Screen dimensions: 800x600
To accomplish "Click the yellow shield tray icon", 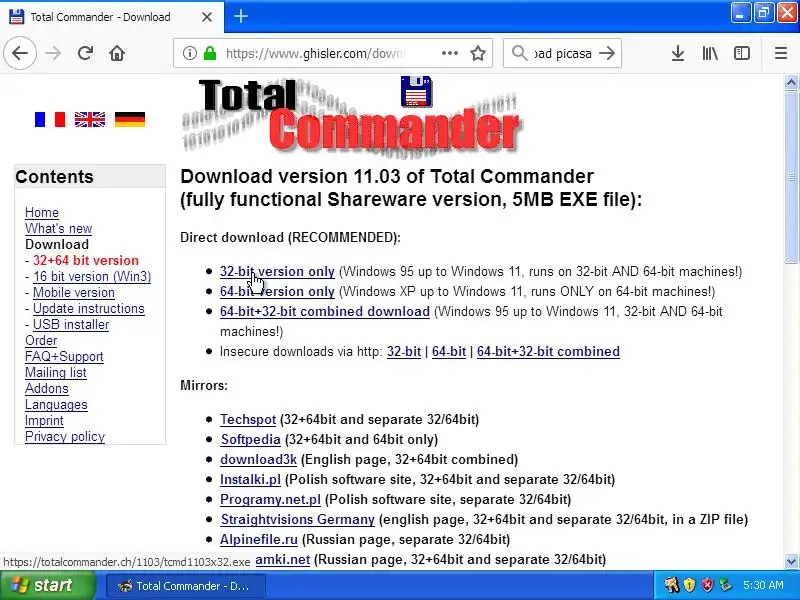I will [689, 585].
